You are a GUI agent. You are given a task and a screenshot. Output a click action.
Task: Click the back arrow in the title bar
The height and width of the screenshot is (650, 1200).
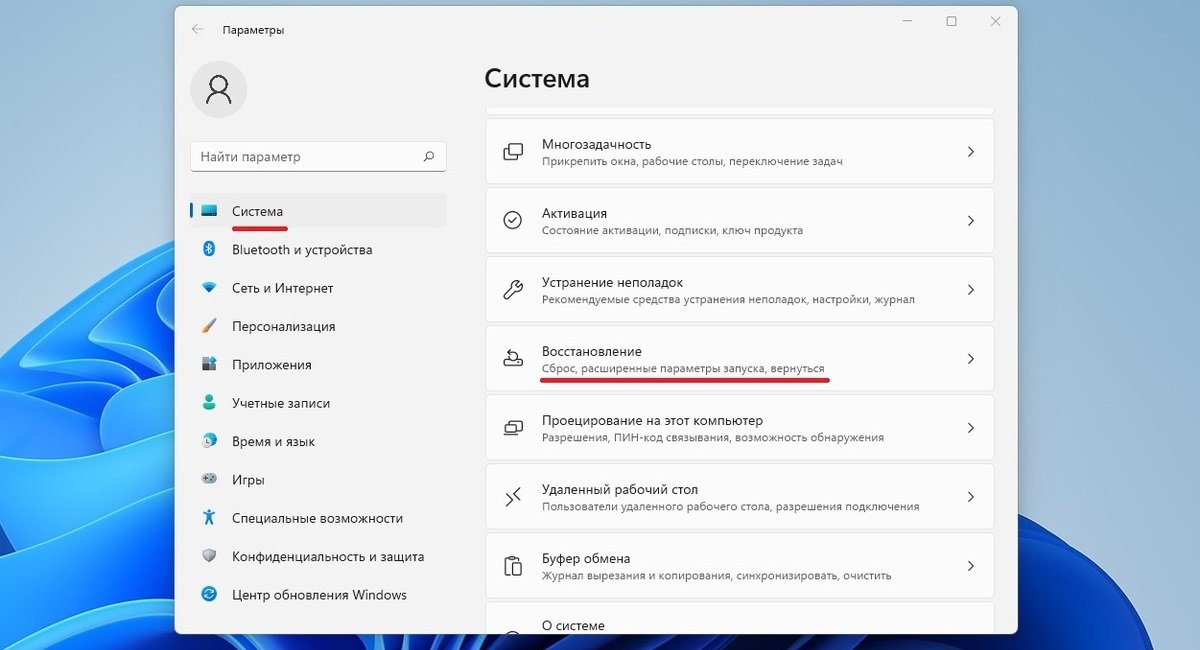[197, 30]
